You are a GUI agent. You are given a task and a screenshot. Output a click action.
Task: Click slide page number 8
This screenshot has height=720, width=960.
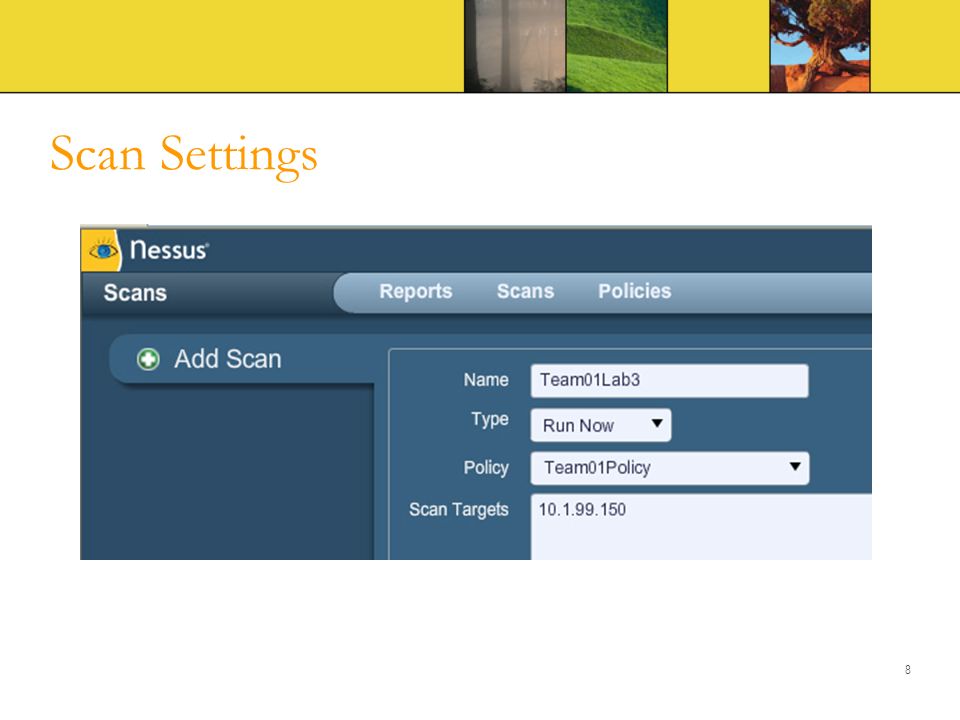point(907,670)
